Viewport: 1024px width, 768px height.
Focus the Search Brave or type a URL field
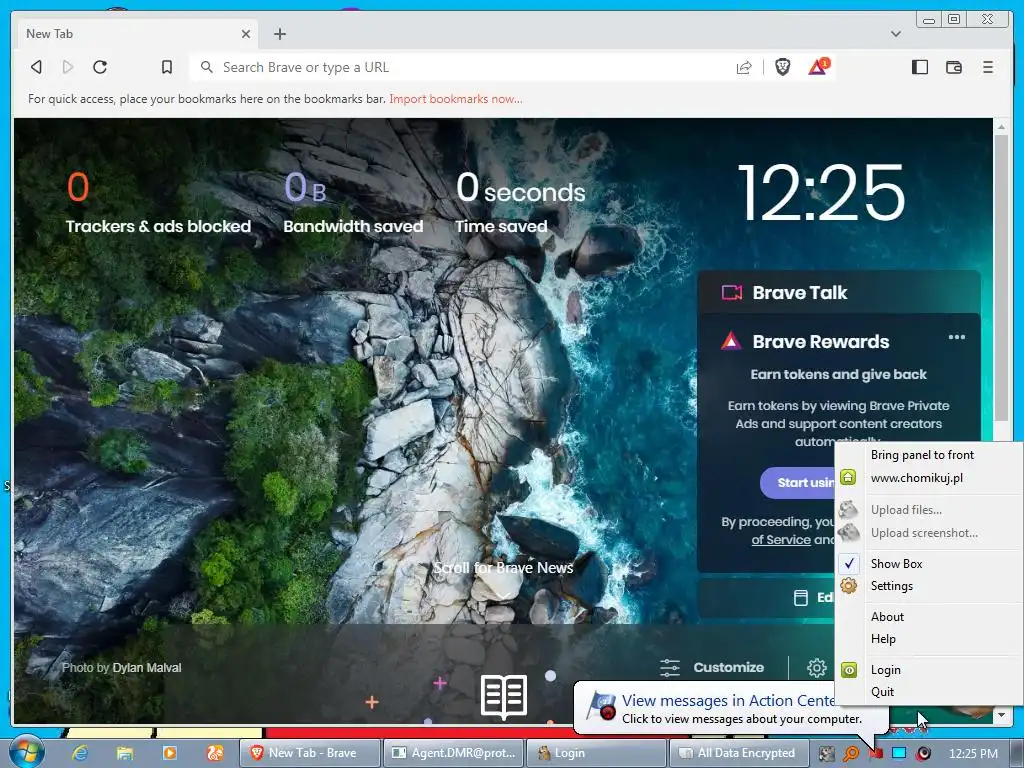click(470, 67)
